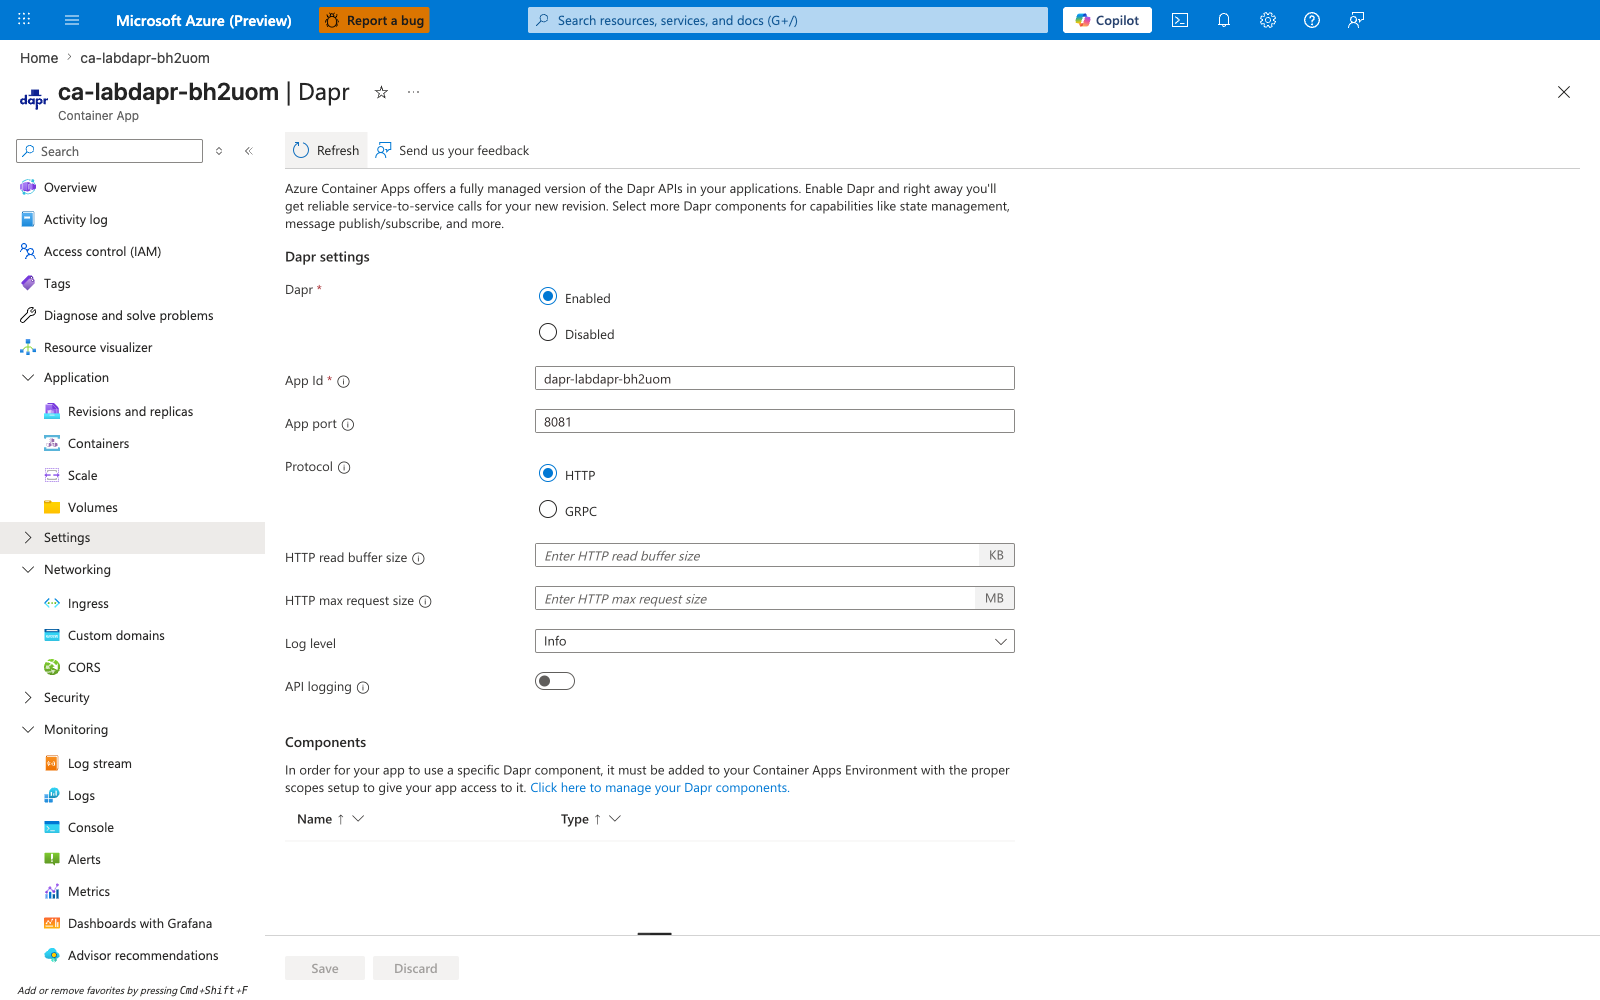Viewport: 1600px width, 1000px height.
Task: Click Send us your feedback
Action: (x=453, y=150)
